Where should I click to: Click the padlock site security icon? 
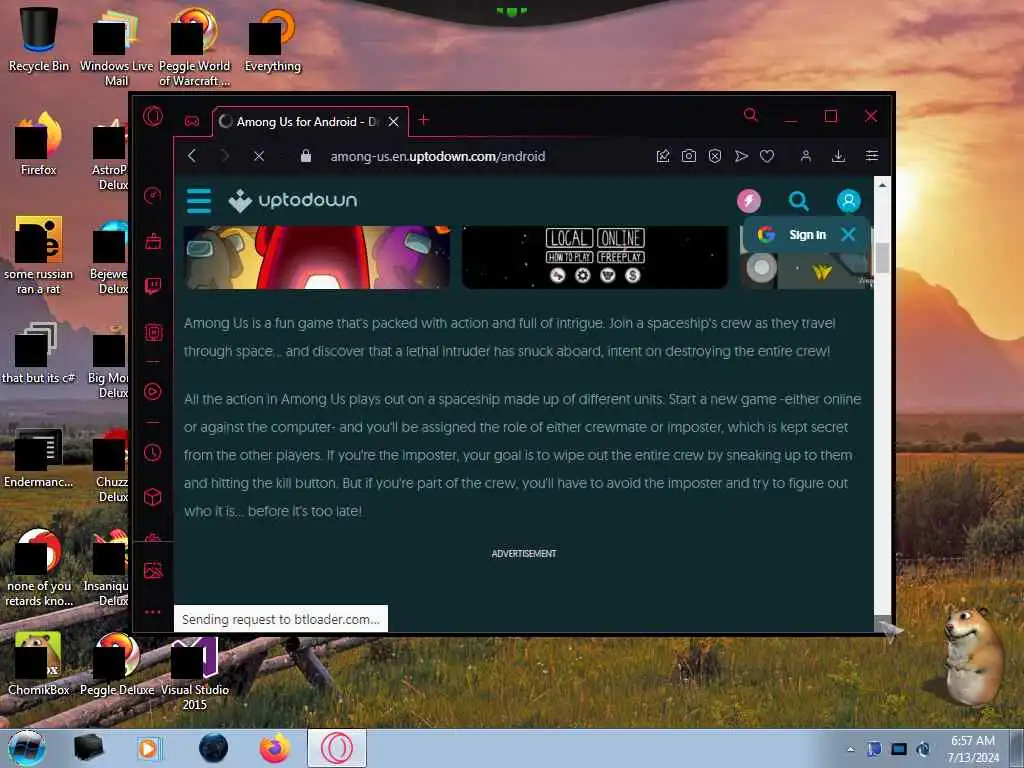point(306,155)
